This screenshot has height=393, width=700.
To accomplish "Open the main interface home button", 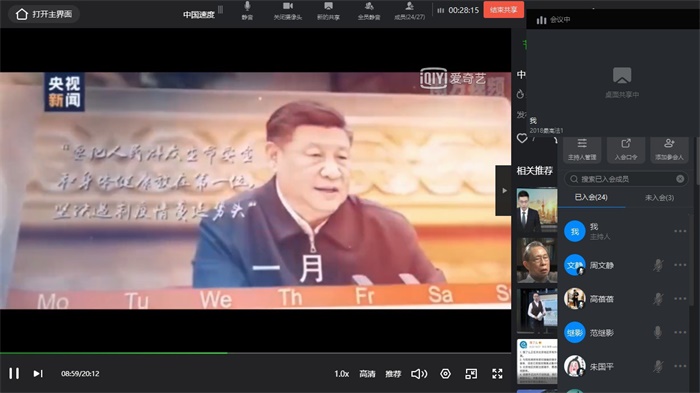I will coord(44,14).
